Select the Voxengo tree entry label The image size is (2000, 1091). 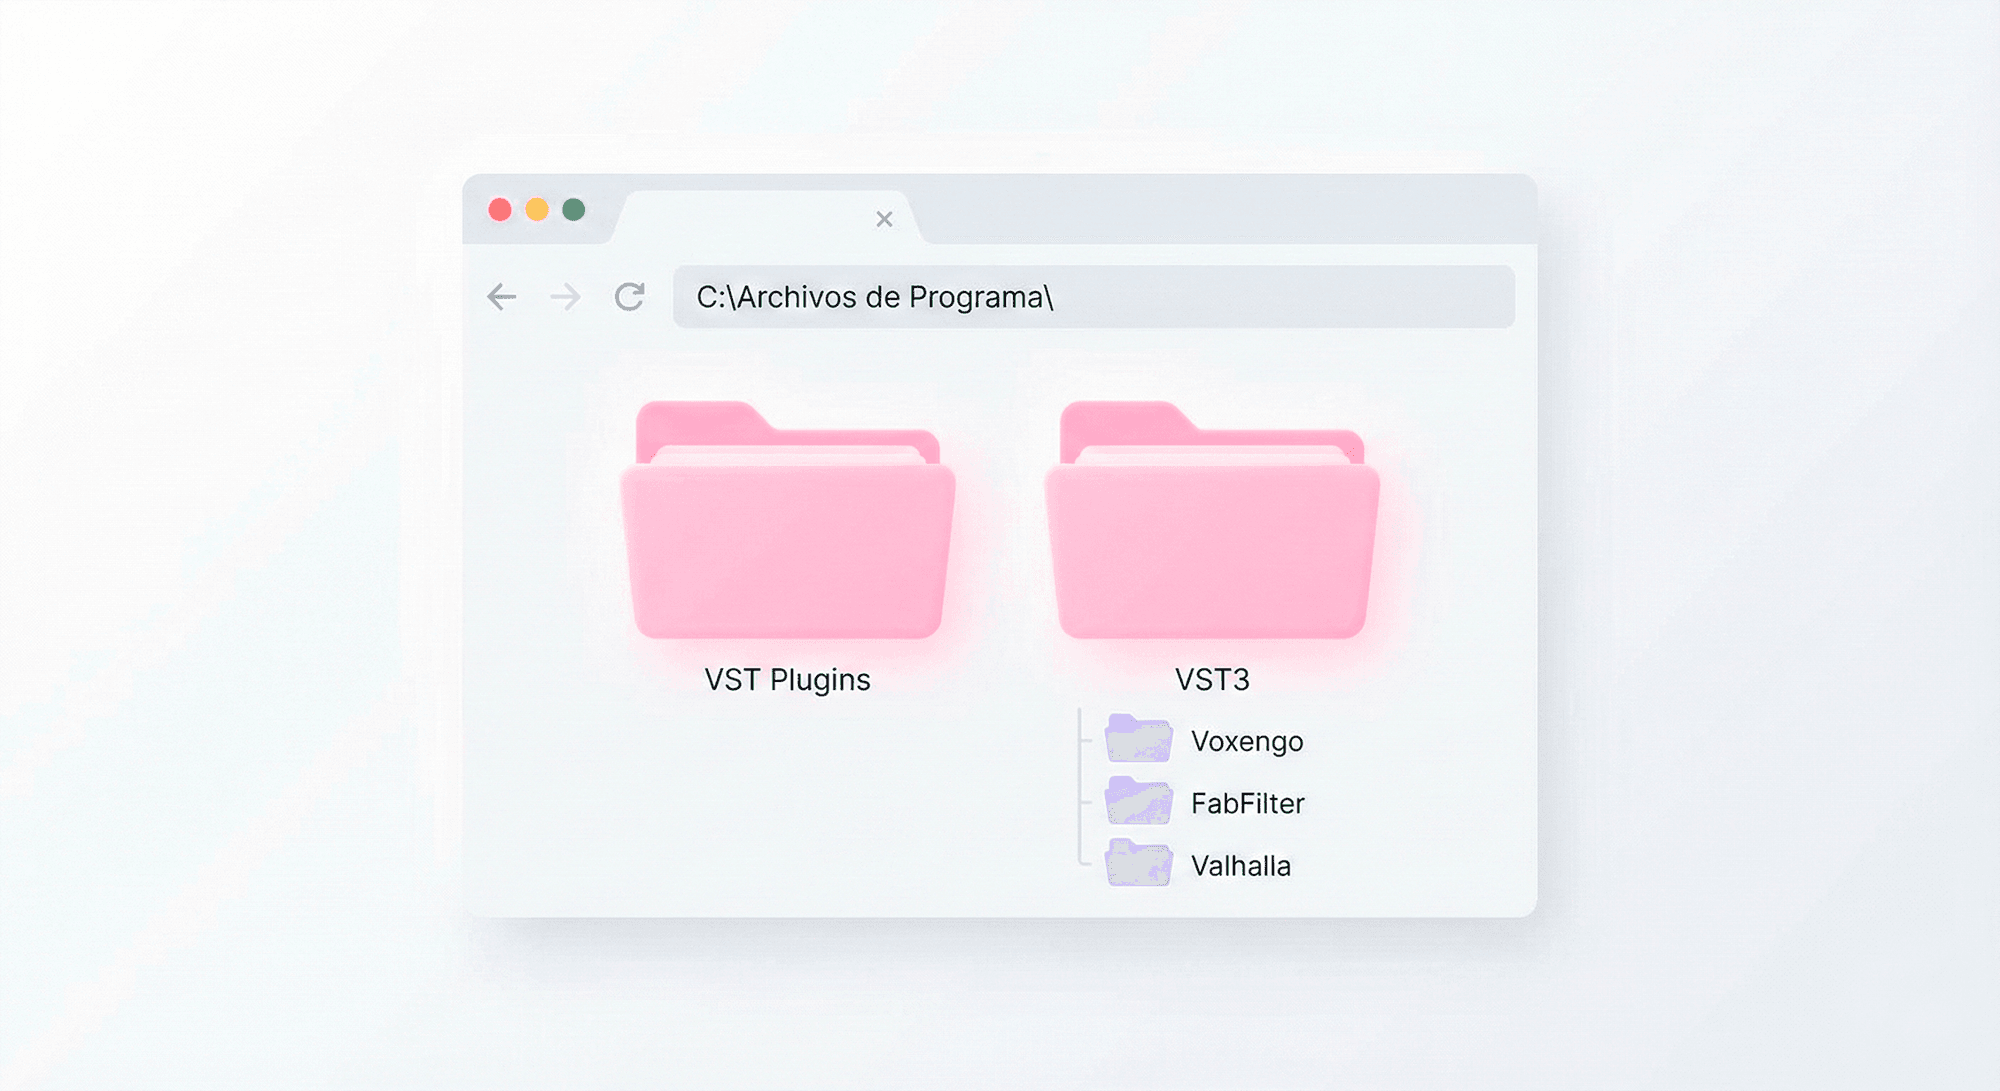[1247, 742]
